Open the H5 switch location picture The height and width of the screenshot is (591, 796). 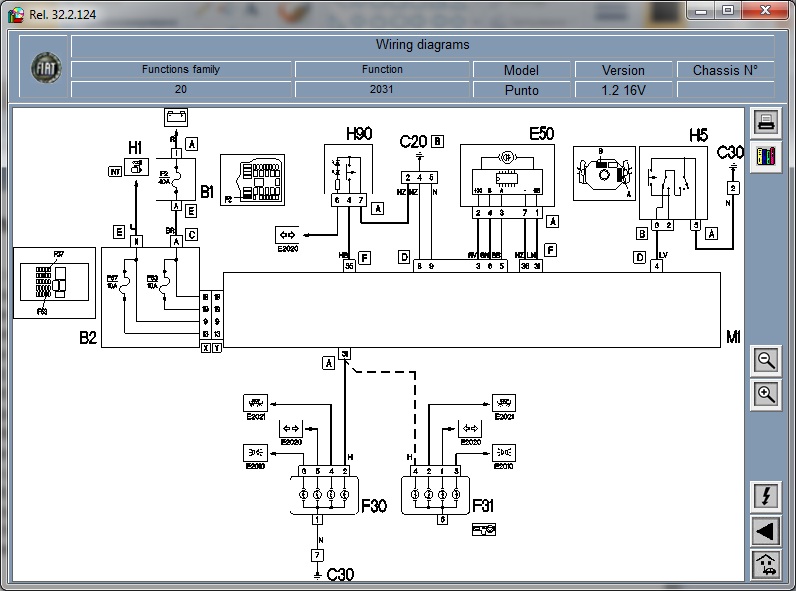602,172
